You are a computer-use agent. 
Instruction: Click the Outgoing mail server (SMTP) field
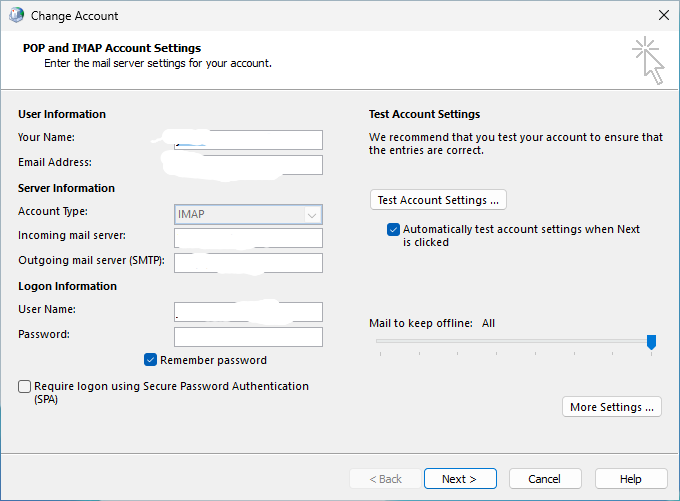coord(248,263)
